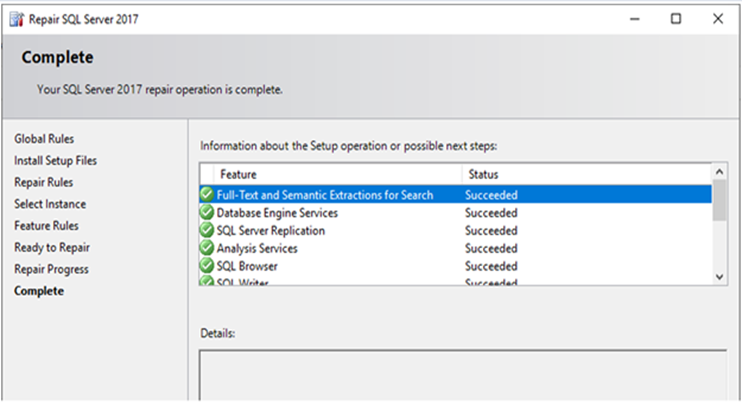Image resolution: width=742 pixels, height=405 pixels.
Task: Click green checkmark beside SQL Server Replication
Action: pos(207,231)
